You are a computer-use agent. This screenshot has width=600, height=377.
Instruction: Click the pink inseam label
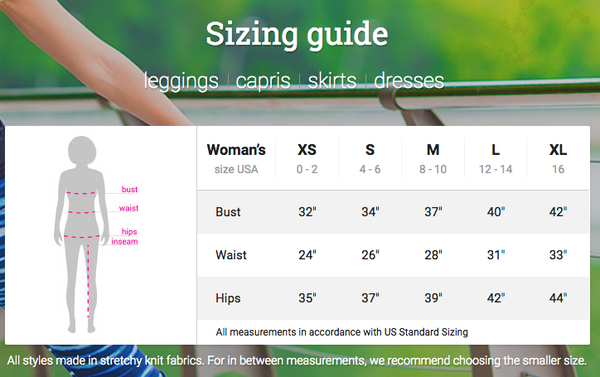[x=124, y=242]
